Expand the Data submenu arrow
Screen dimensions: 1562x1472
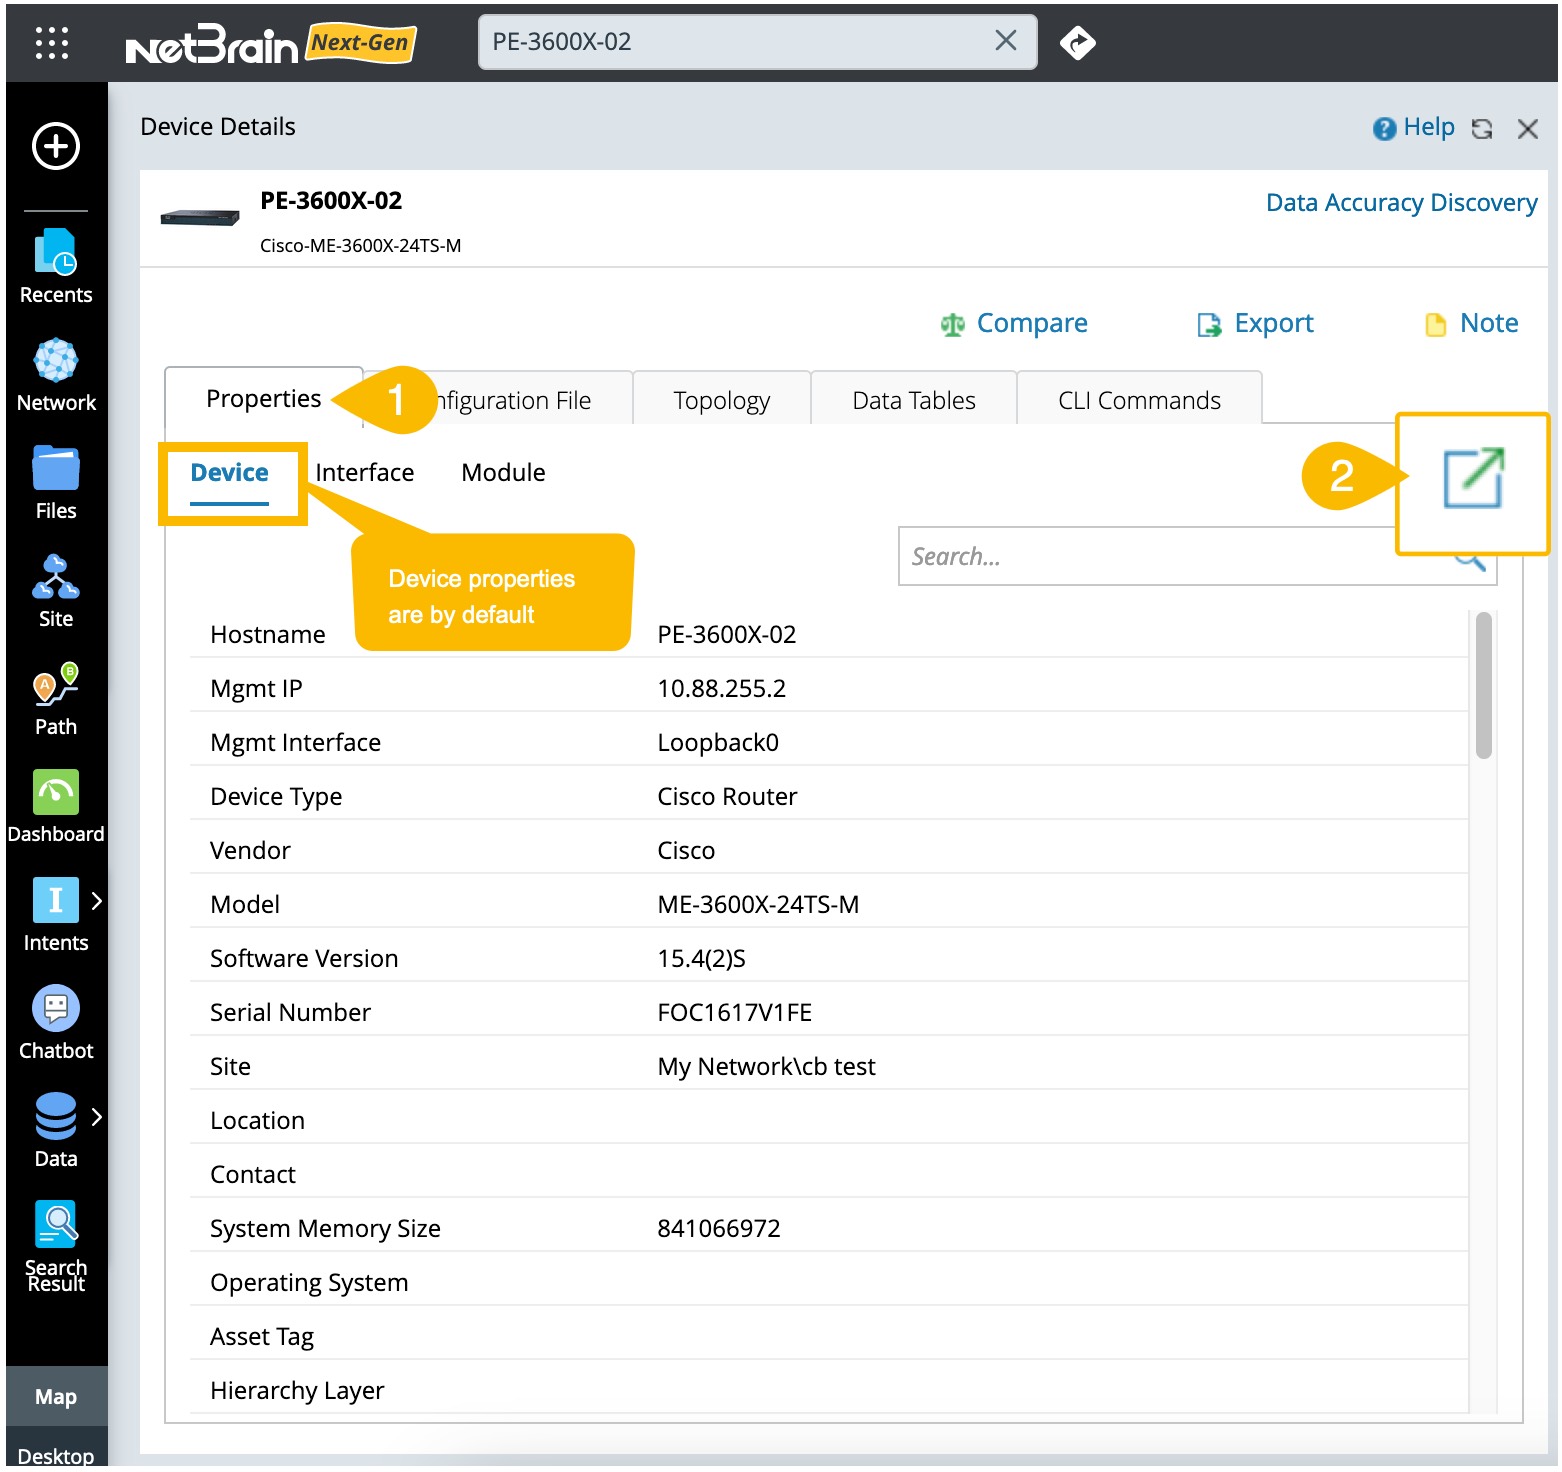pyautogui.click(x=97, y=1117)
